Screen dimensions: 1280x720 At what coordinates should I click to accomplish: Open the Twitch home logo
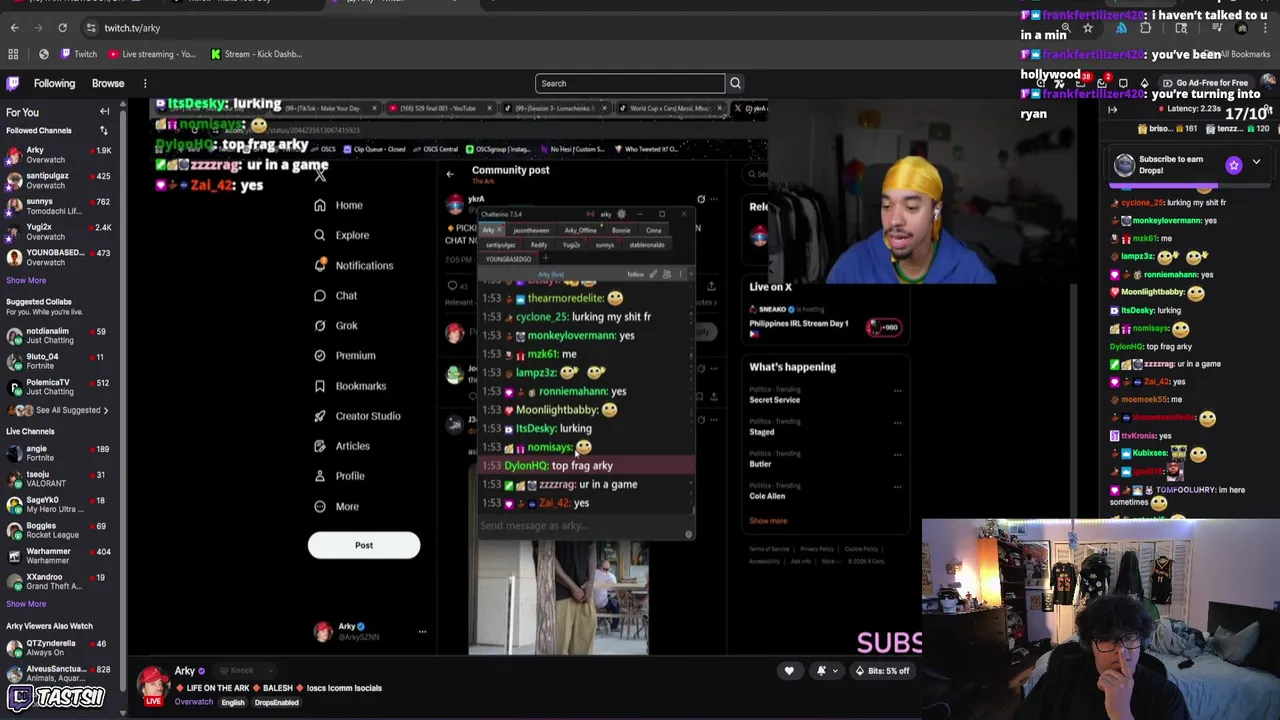point(13,84)
